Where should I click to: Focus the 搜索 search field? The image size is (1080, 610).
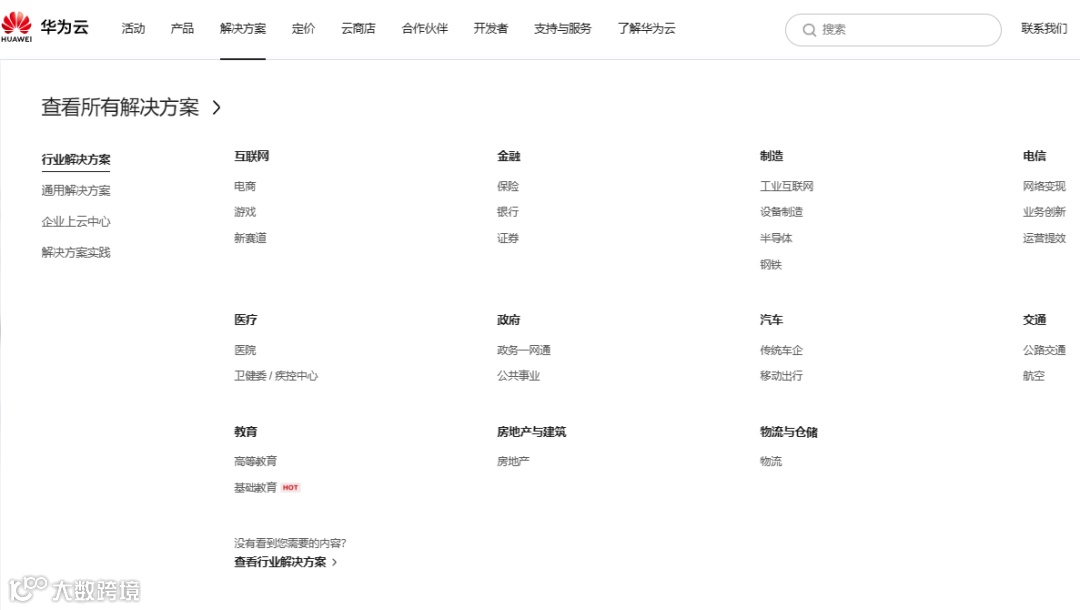pyautogui.click(x=893, y=30)
